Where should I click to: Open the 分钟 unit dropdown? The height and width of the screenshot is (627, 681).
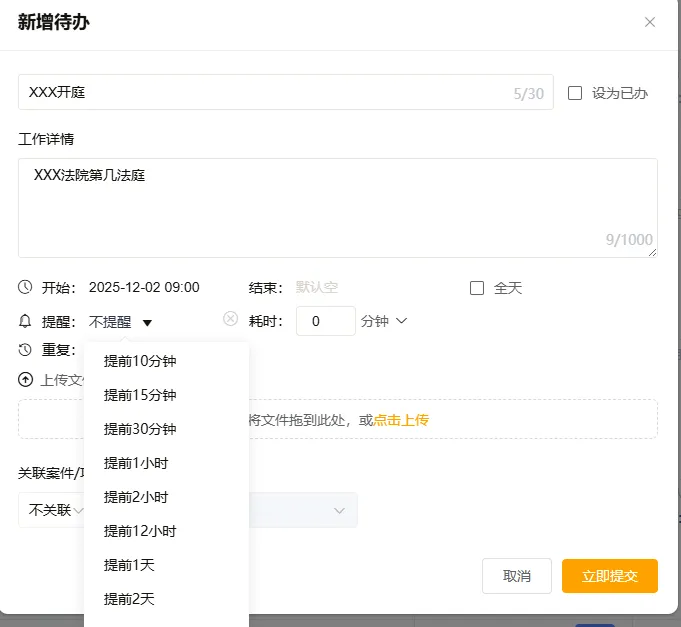[384, 321]
